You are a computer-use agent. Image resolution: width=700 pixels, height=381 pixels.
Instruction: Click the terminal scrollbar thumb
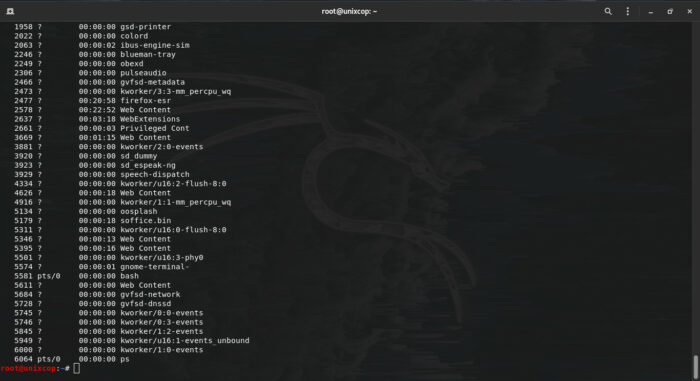[696, 367]
